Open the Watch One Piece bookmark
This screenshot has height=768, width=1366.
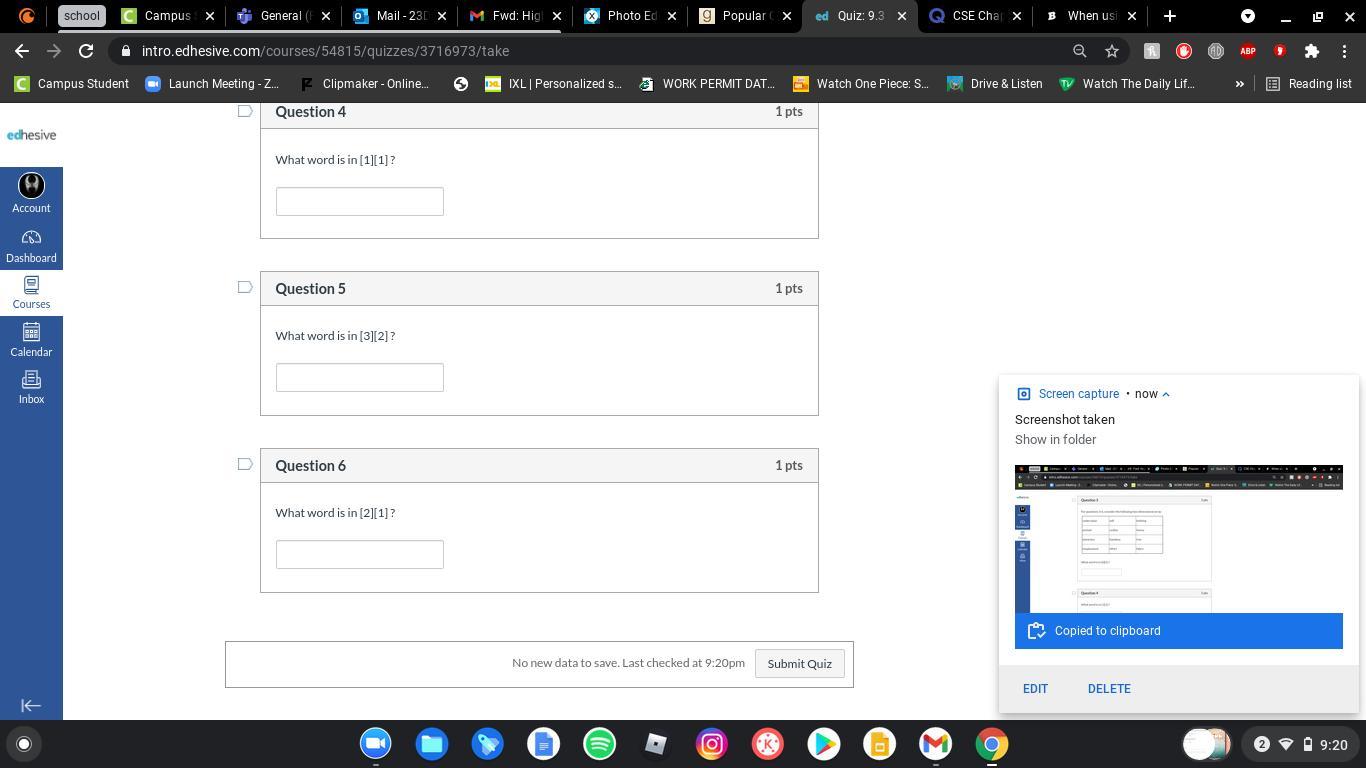coord(861,84)
